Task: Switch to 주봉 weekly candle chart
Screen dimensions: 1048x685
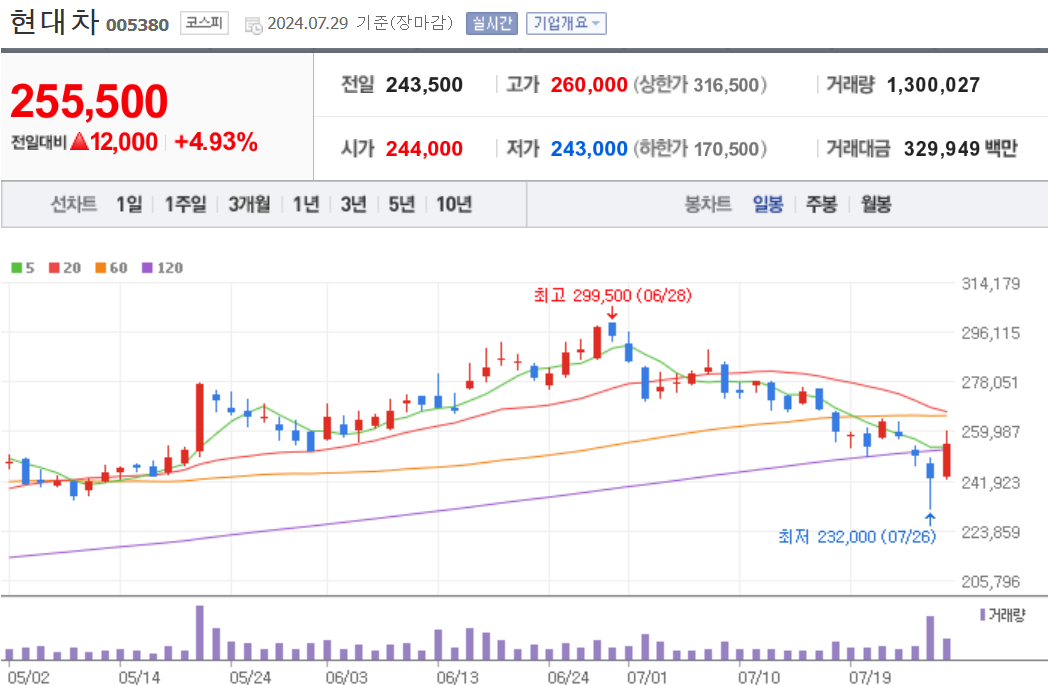Action: click(821, 204)
